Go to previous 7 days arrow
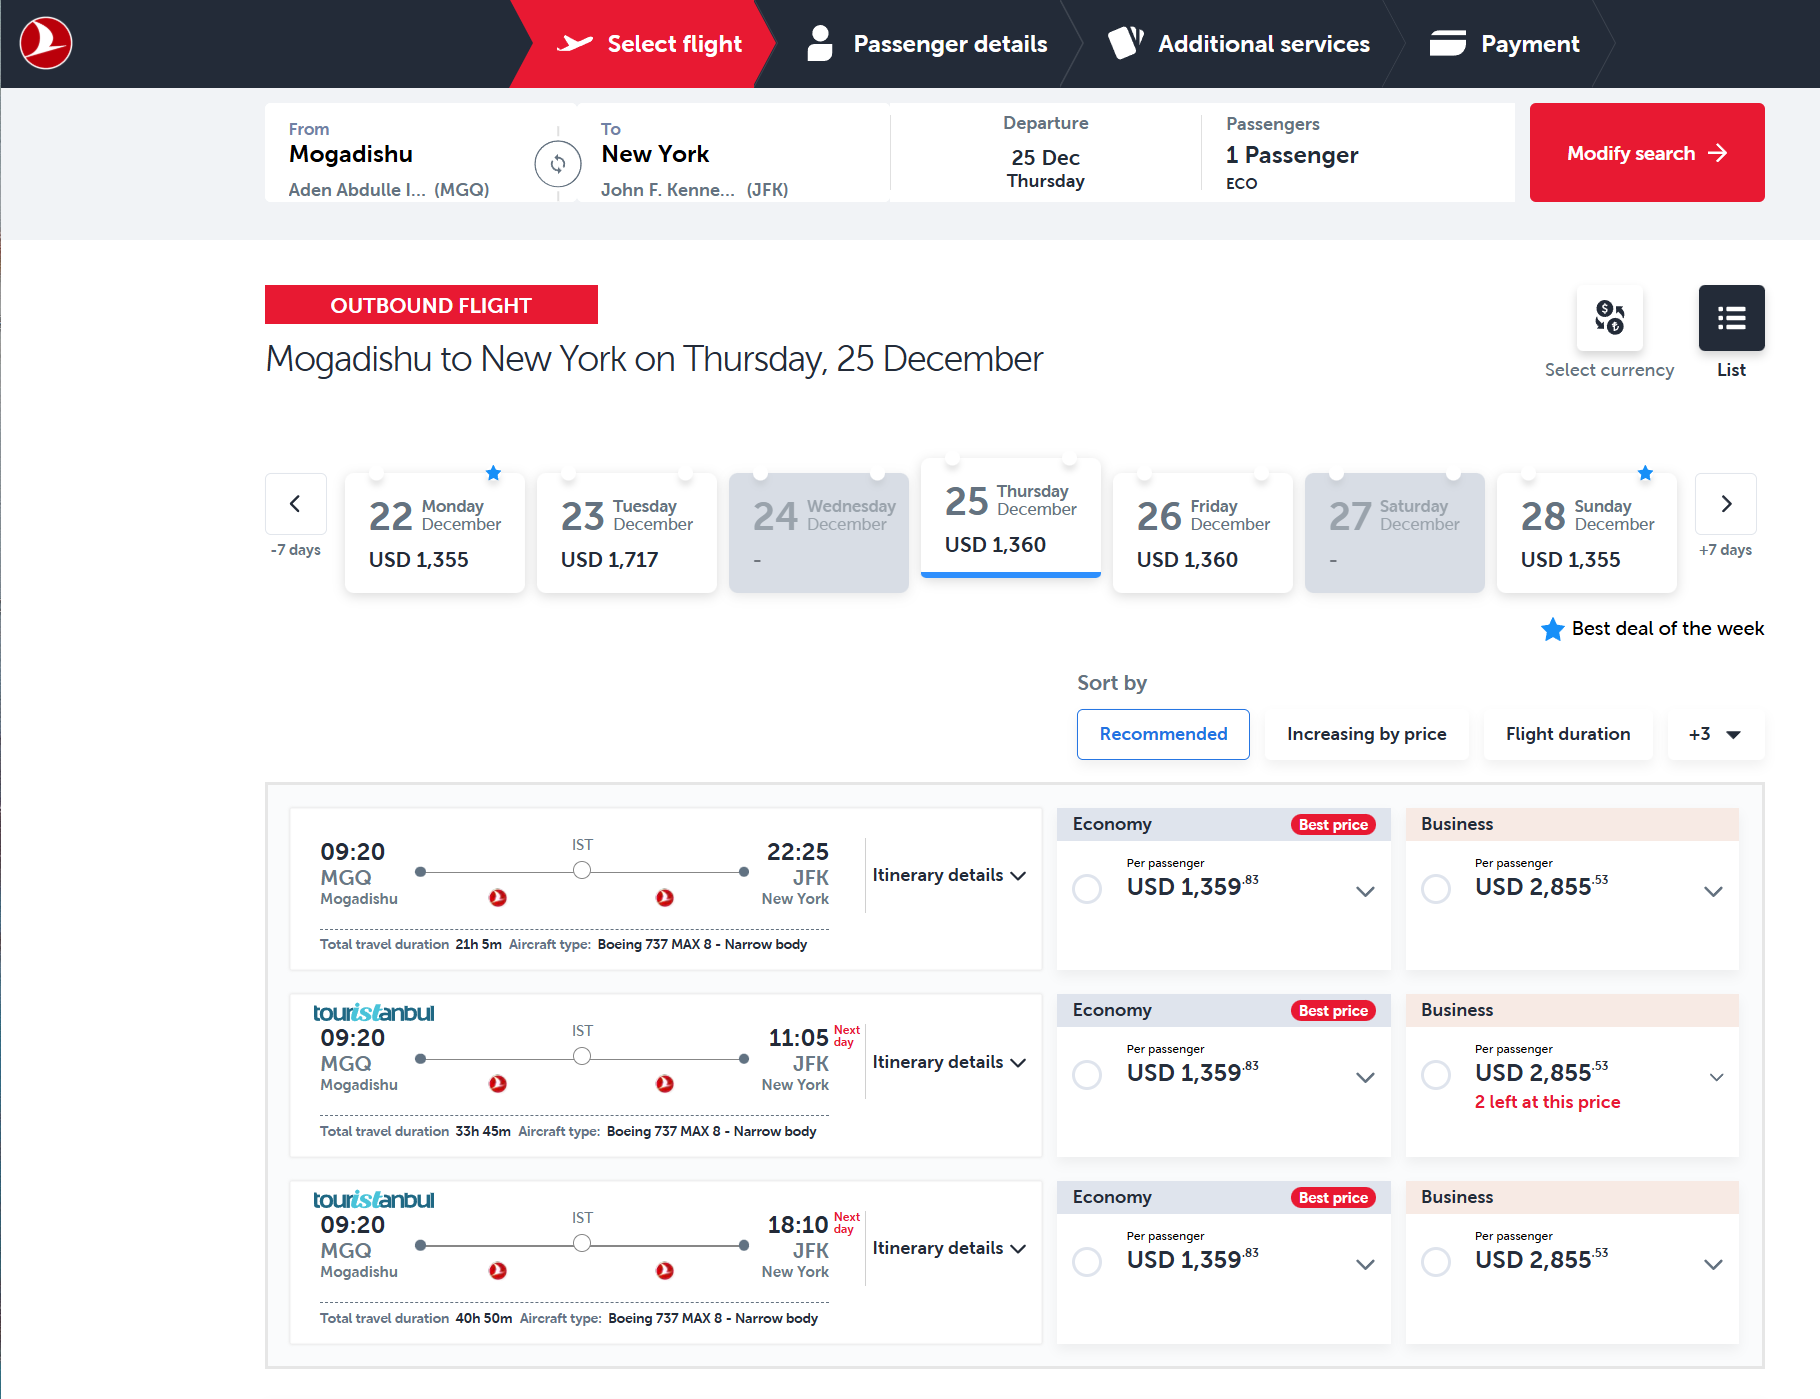This screenshot has width=1820, height=1399. 295,504
